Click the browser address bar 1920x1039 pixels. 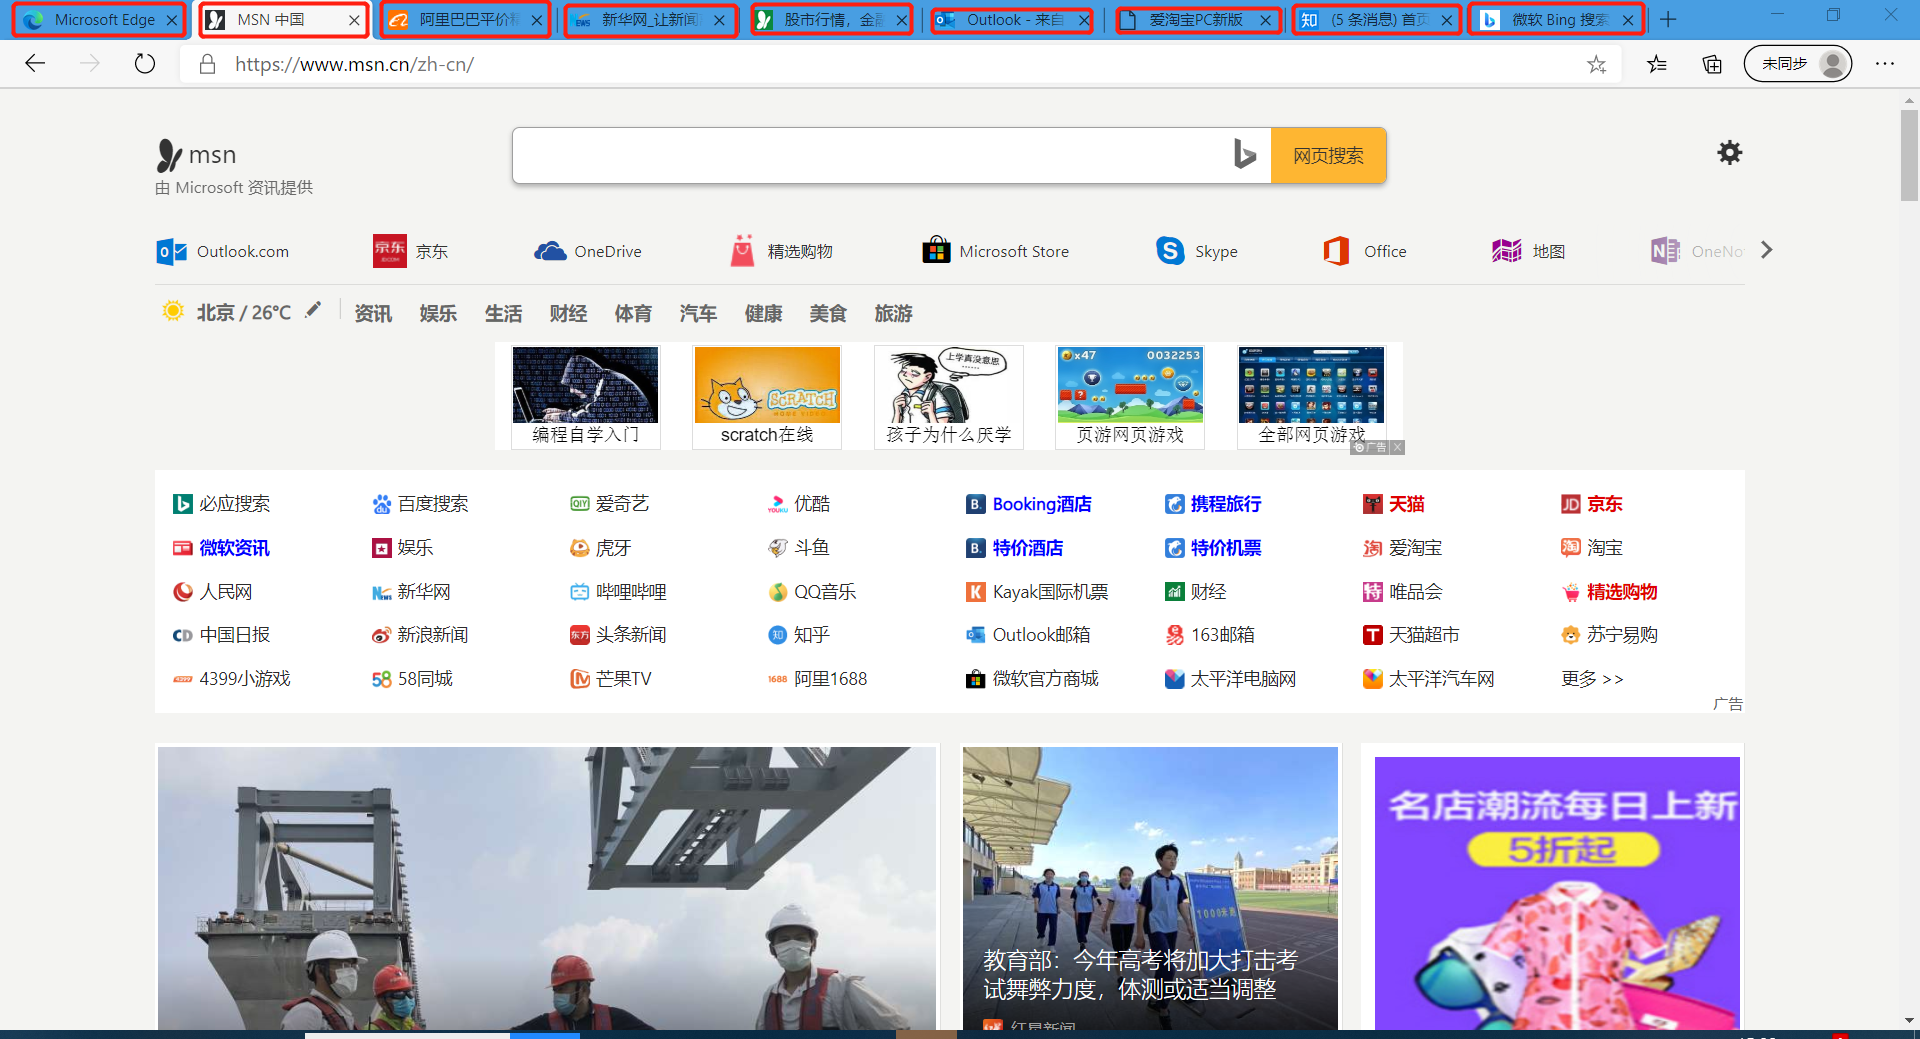pos(900,64)
